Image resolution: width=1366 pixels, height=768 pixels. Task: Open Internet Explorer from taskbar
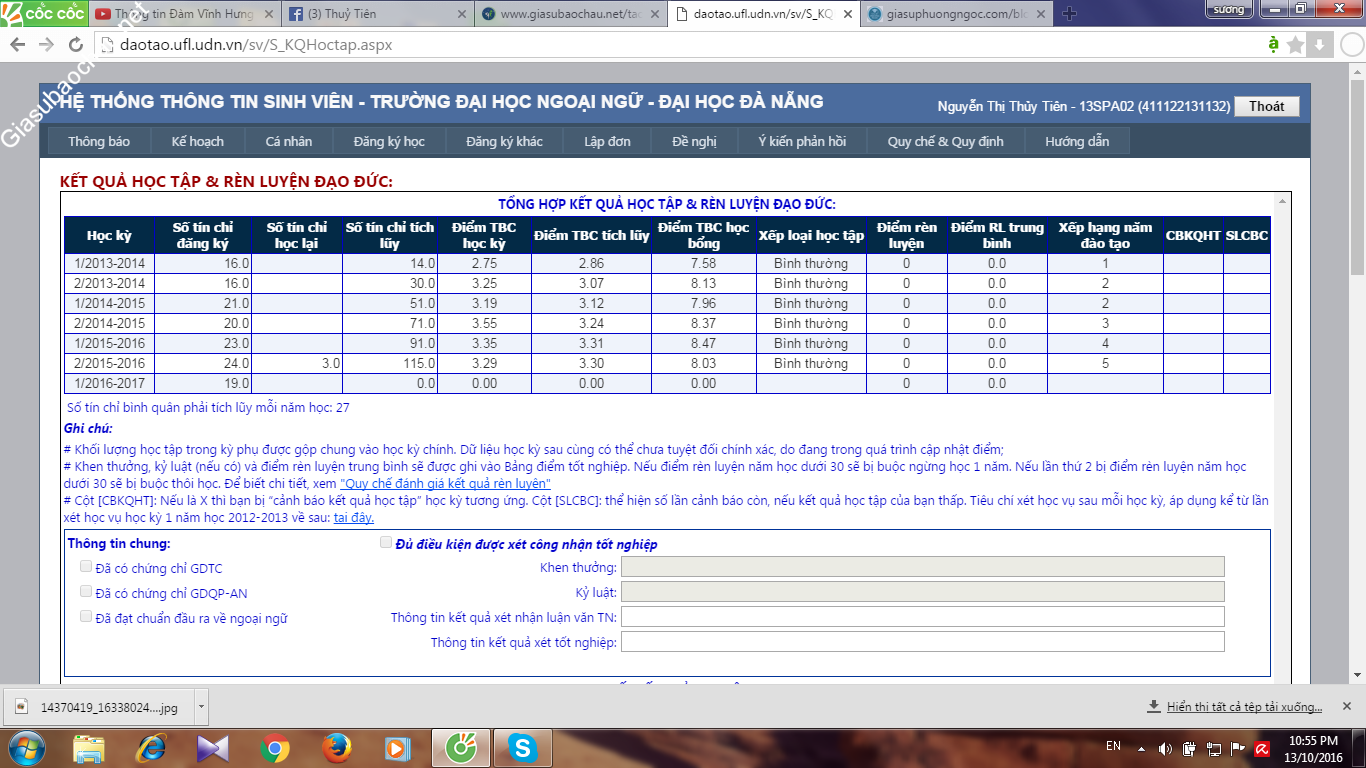pyautogui.click(x=152, y=747)
